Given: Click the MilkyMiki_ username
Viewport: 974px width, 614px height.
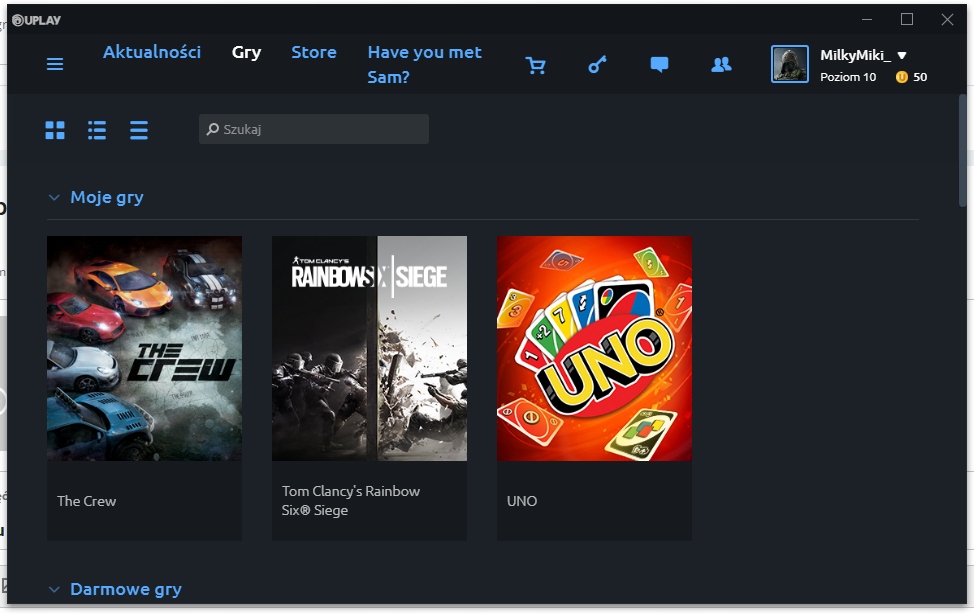Looking at the screenshot, I should click(855, 55).
